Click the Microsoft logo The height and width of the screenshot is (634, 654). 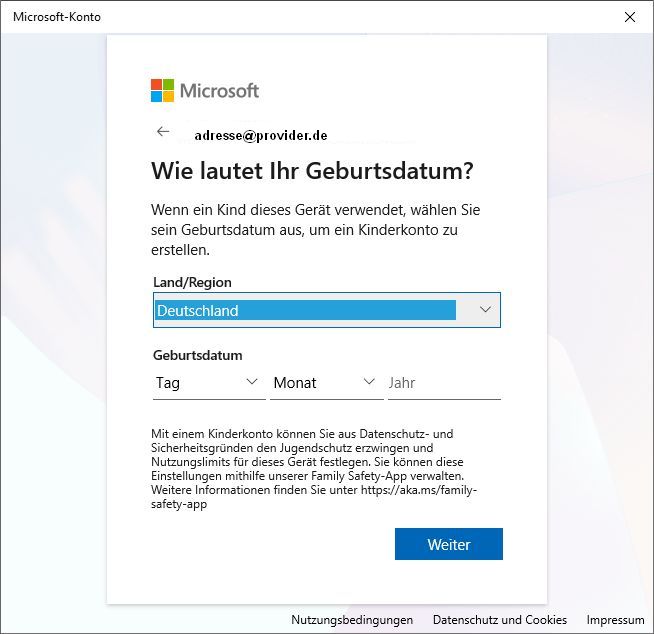204,91
